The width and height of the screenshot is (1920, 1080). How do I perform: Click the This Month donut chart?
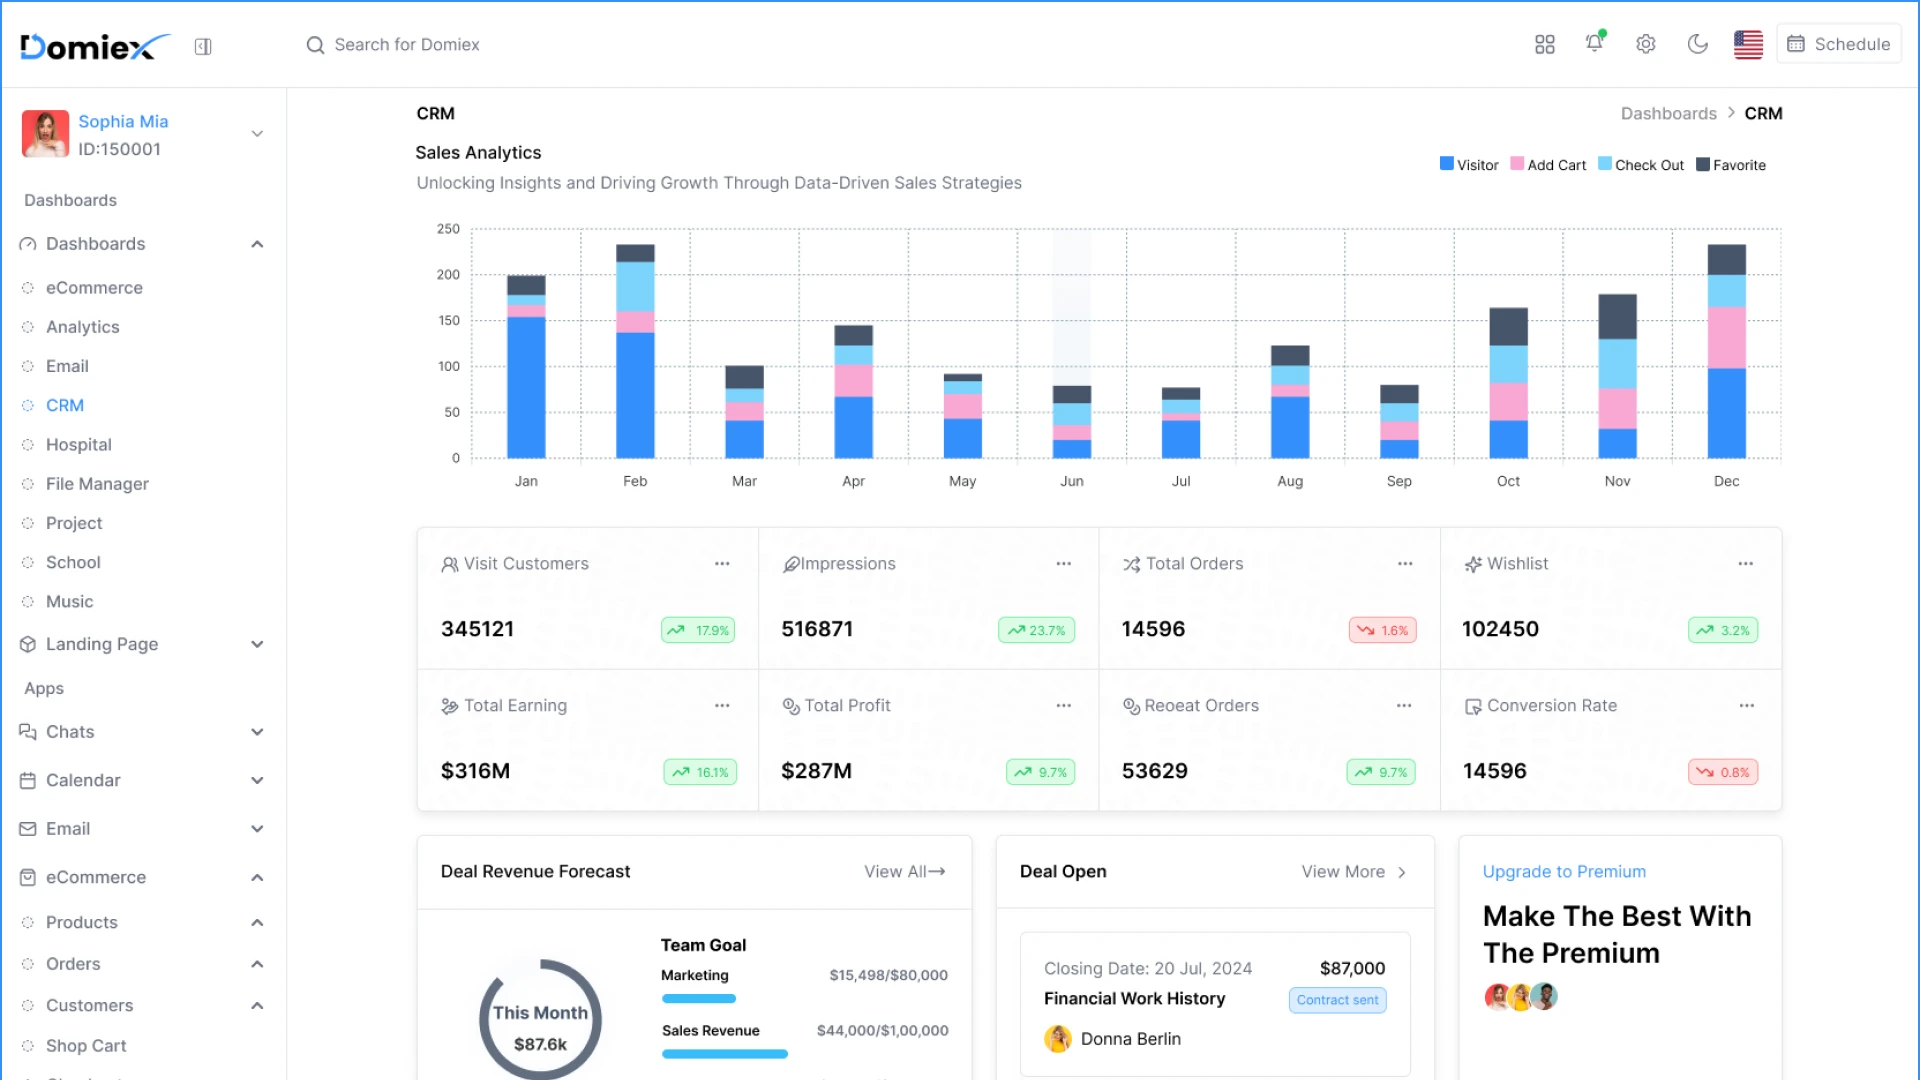(541, 1020)
